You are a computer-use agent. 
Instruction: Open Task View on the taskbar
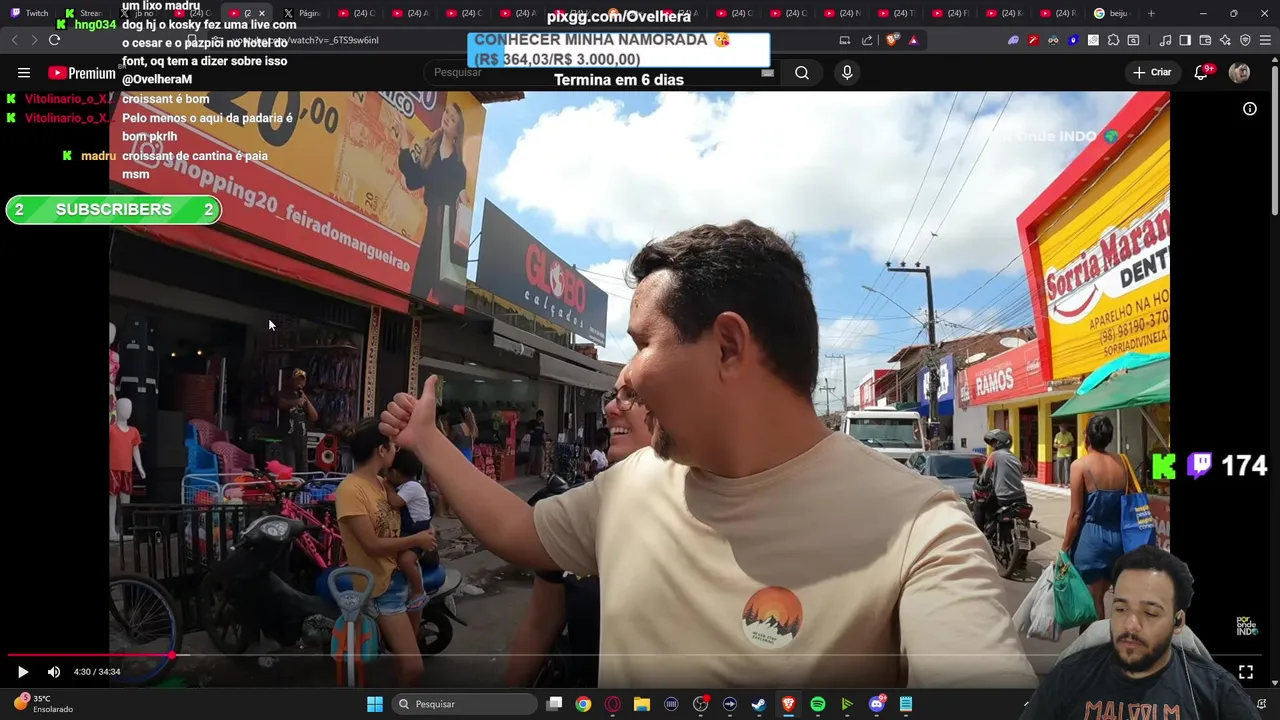tap(554, 704)
